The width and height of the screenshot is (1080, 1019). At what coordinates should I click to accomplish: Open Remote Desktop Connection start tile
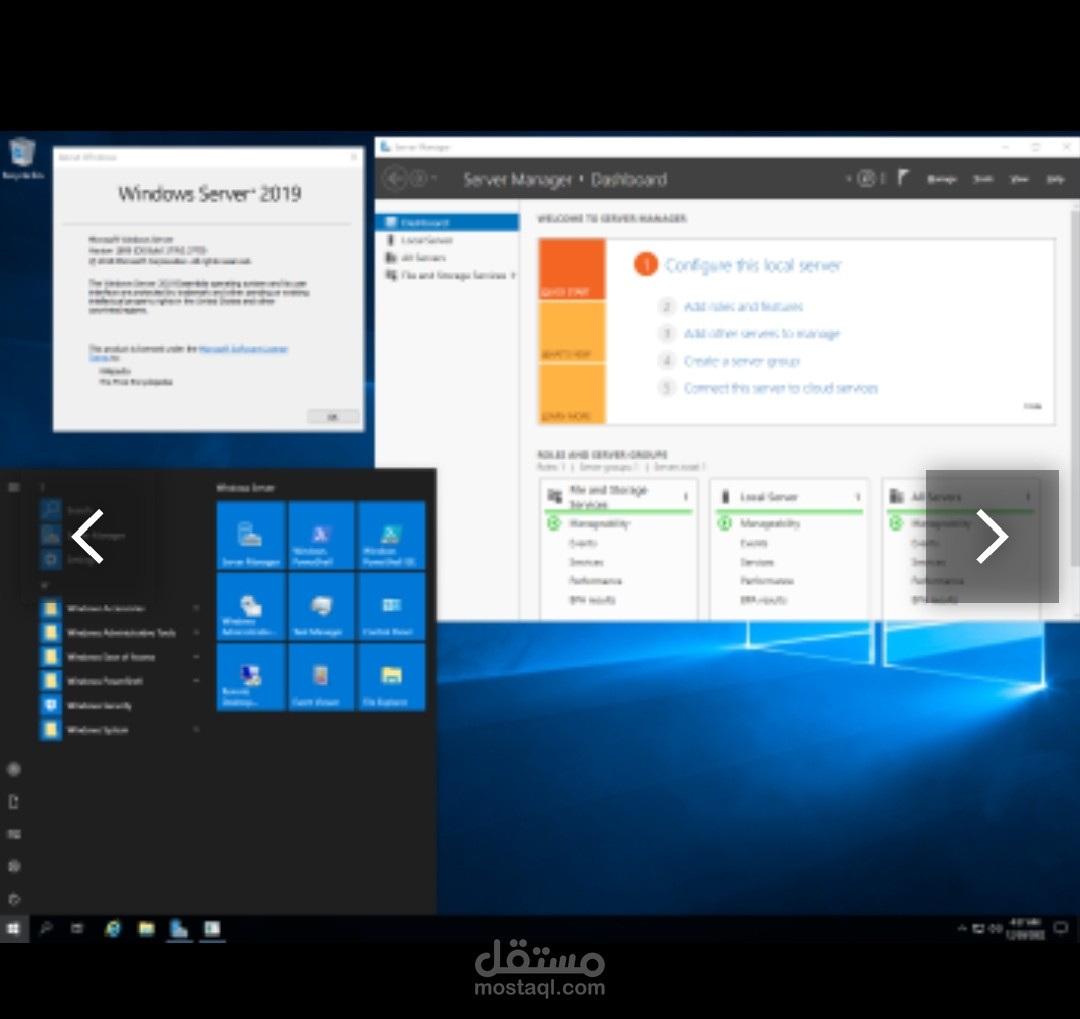pyautogui.click(x=251, y=677)
